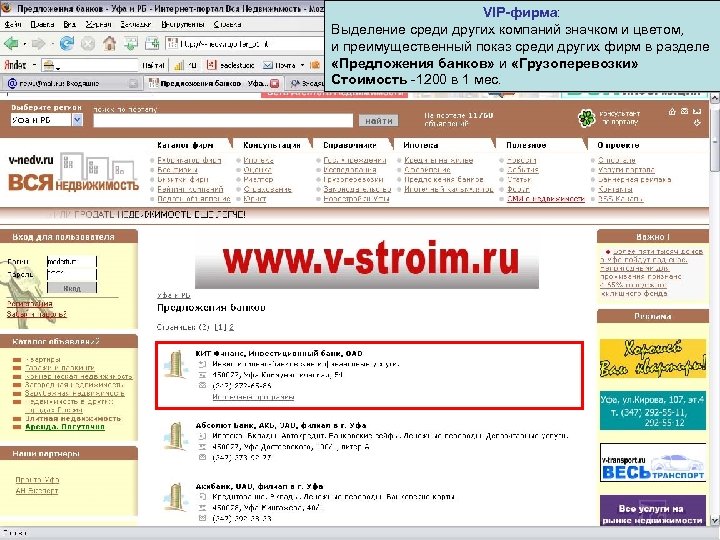Open the Правка menu
Screen dimensions: 720x540
(42, 24)
